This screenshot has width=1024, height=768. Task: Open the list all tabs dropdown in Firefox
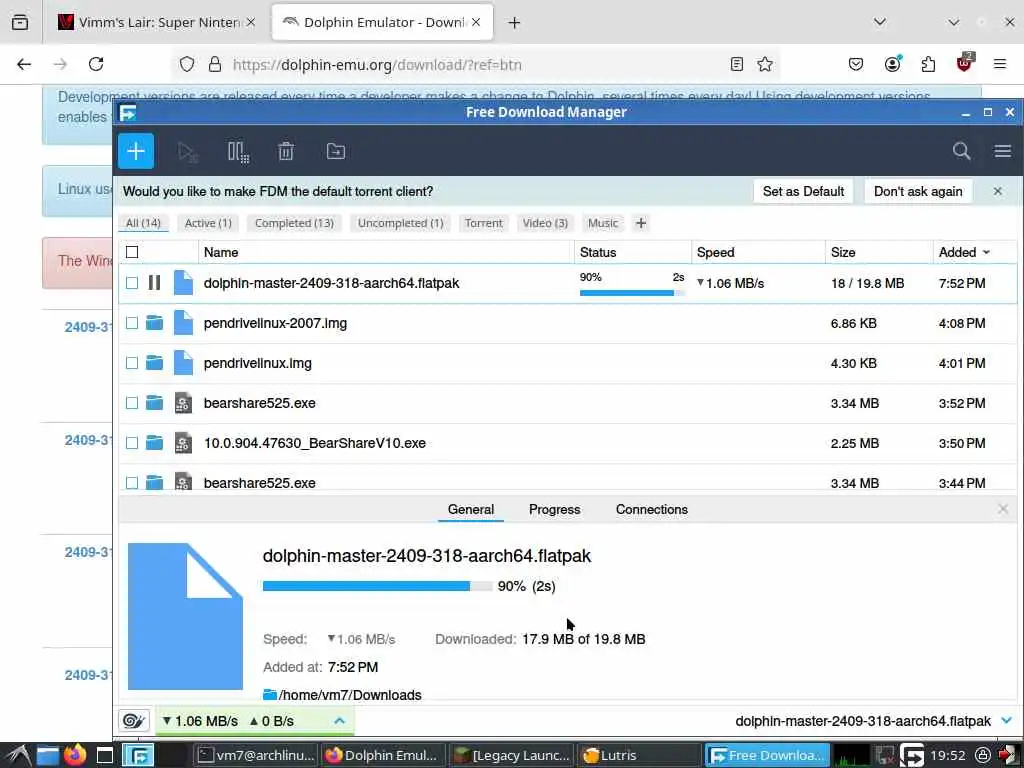click(x=880, y=22)
